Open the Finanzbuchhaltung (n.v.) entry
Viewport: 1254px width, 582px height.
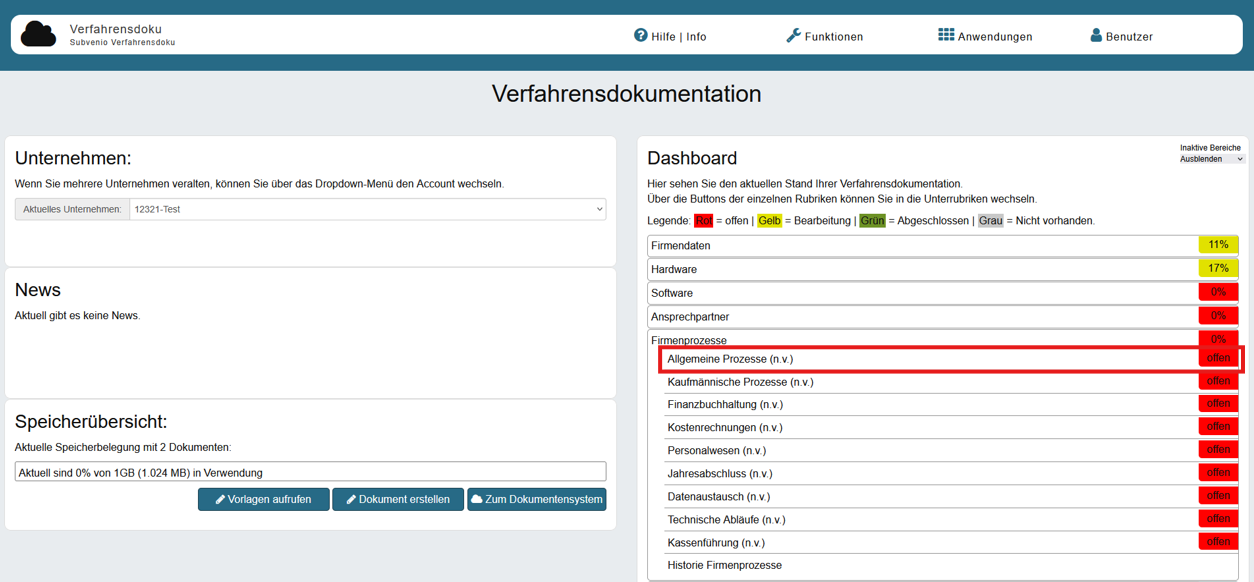point(951,405)
